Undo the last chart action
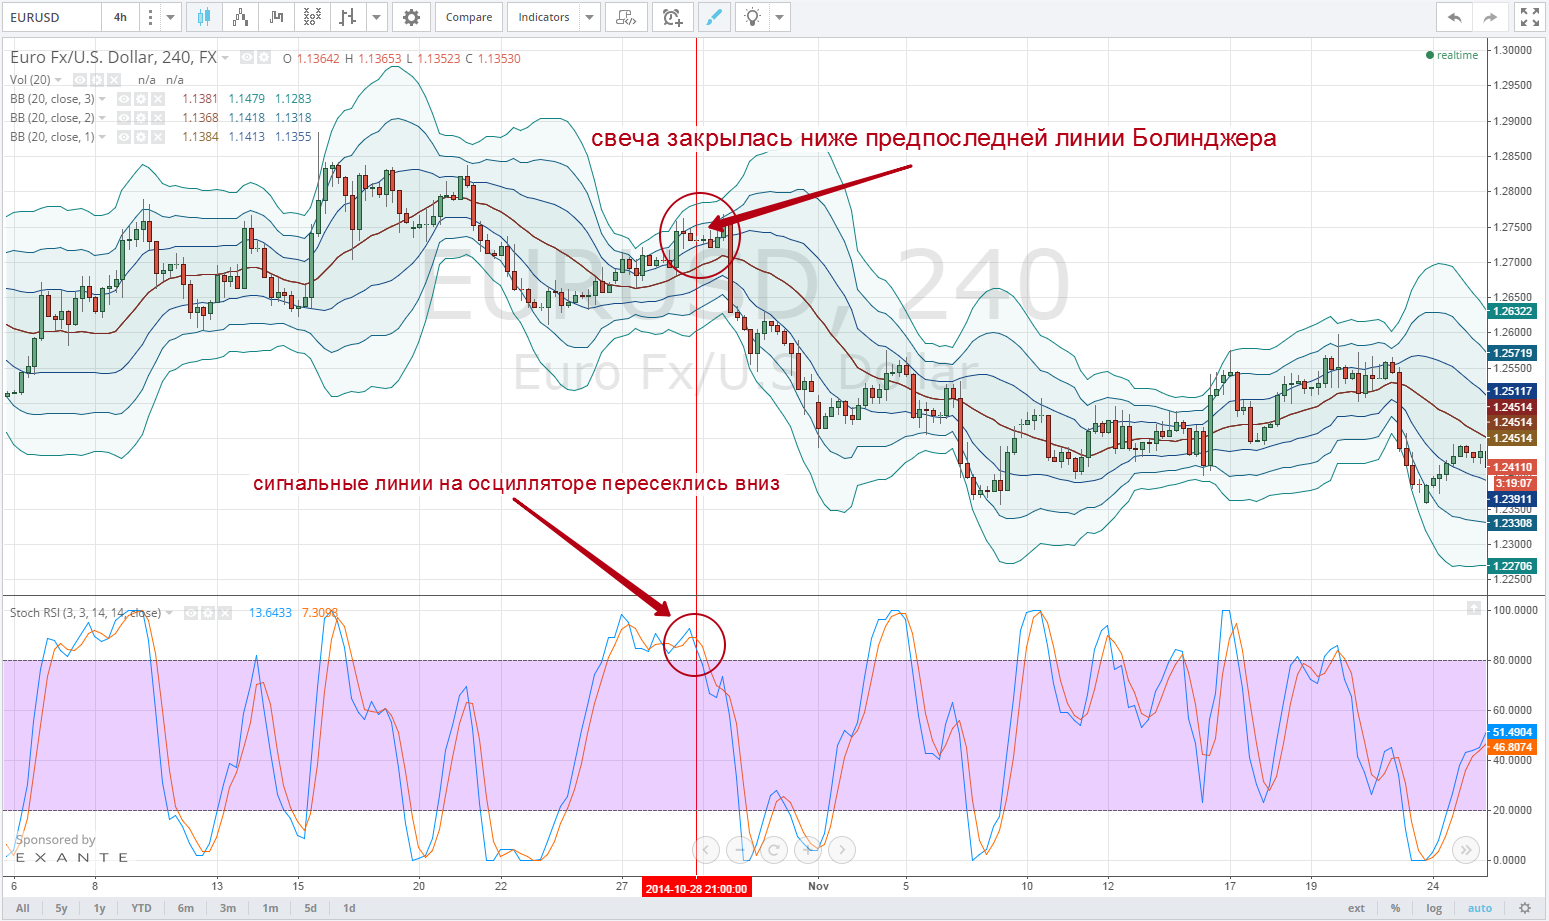The width and height of the screenshot is (1549, 921). pos(1454,17)
